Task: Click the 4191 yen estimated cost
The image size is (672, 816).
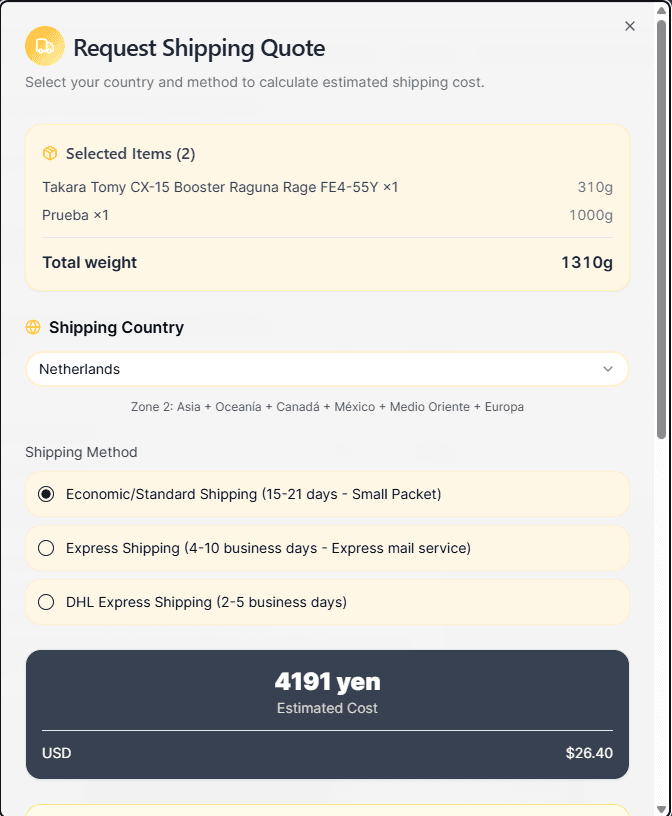Action: coord(327,682)
